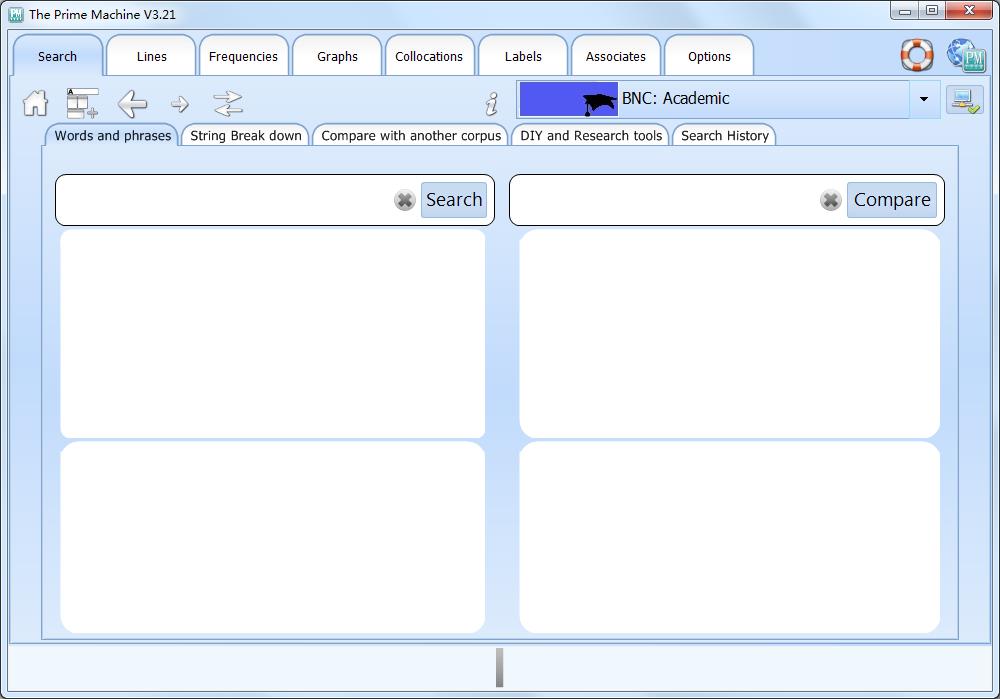Image resolution: width=1000 pixels, height=699 pixels.
Task: Expand the corpus dropdown arrow
Action: [x=923, y=99]
